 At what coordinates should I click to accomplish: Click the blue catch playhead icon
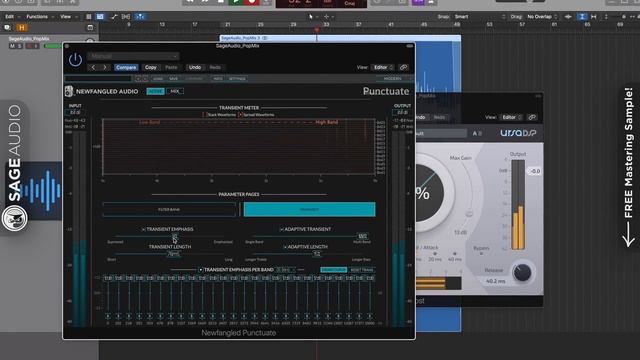click(x=140, y=17)
